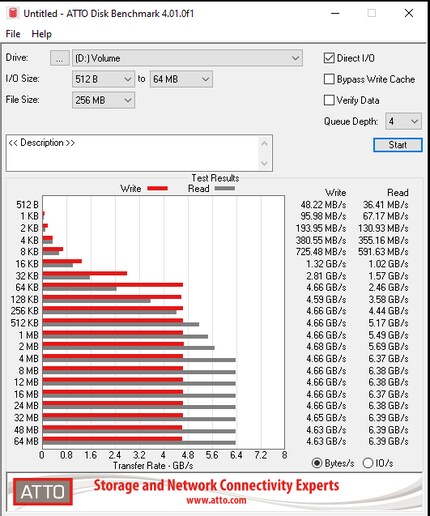The width and height of the screenshot is (430, 516).
Task: Expand the (D:) Volume drive dropdown
Action: (187, 58)
